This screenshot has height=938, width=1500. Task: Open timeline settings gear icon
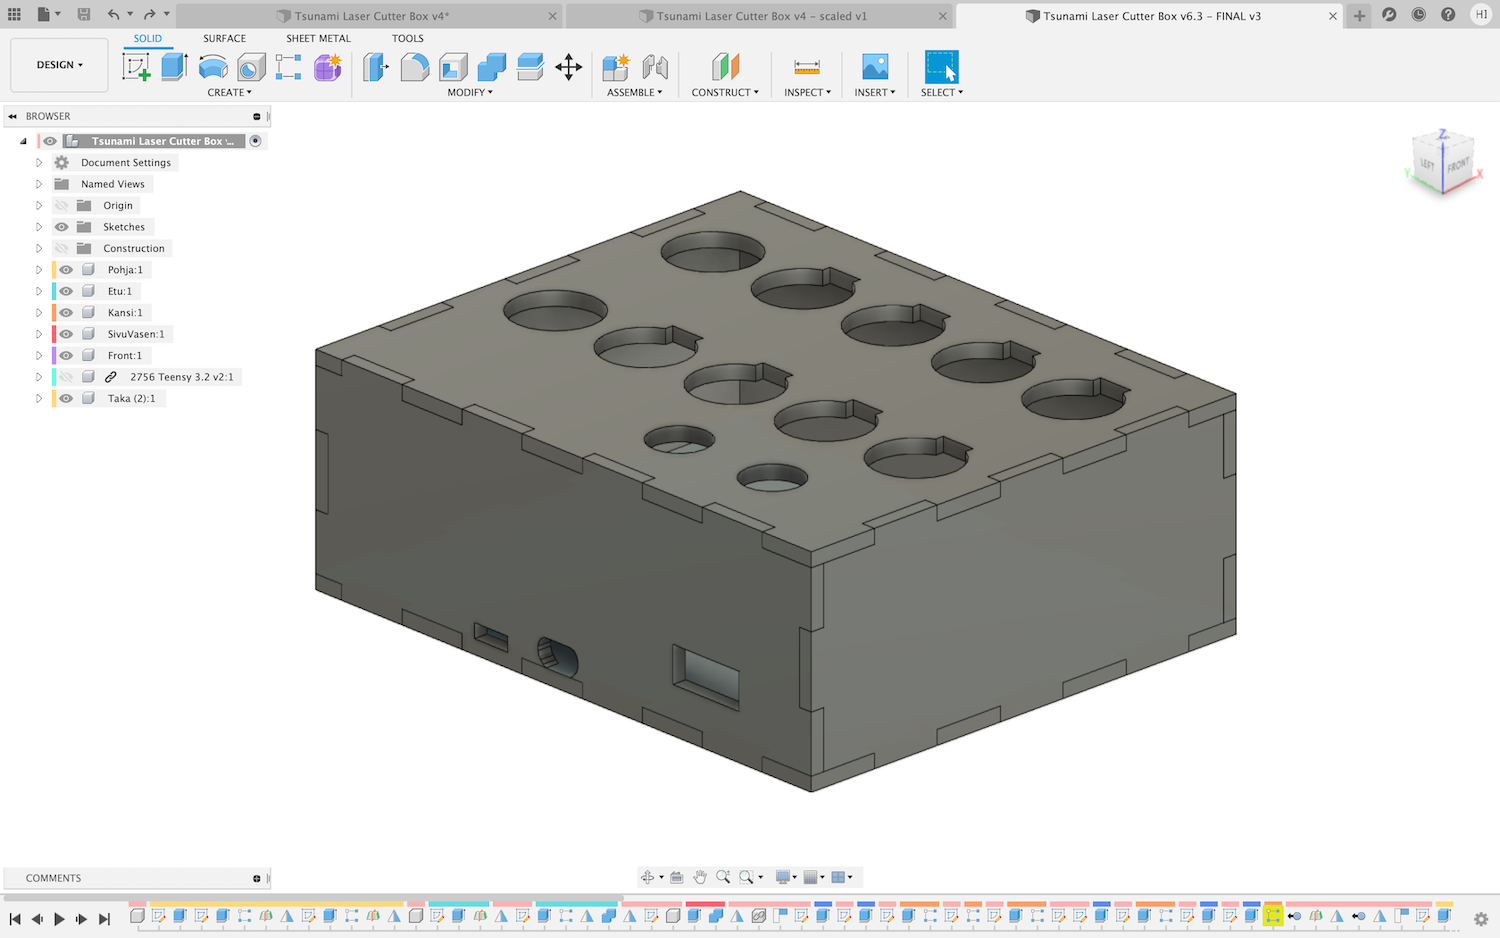tap(1481, 918)
